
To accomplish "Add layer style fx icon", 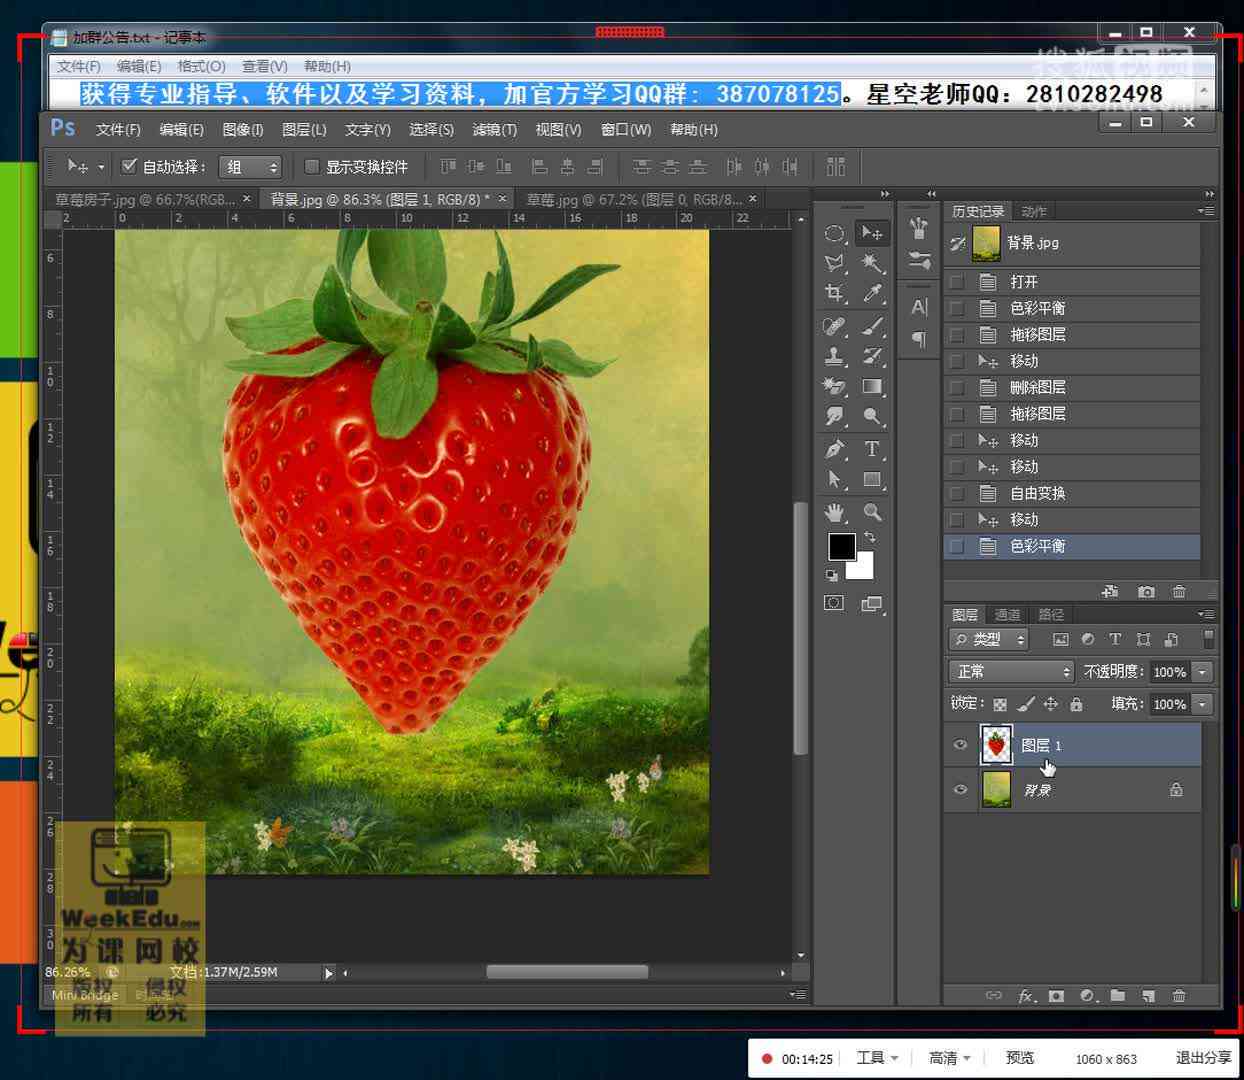I will 1026,996.
